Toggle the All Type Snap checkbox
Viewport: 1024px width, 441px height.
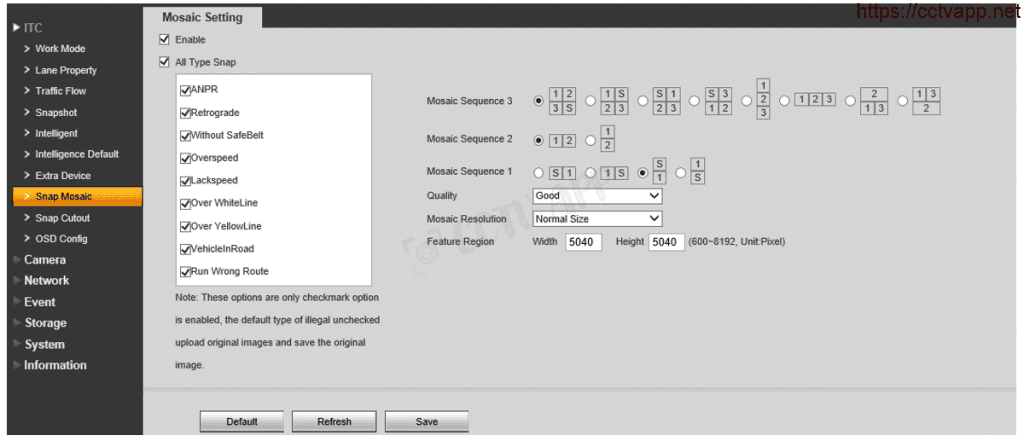(164, 62)
